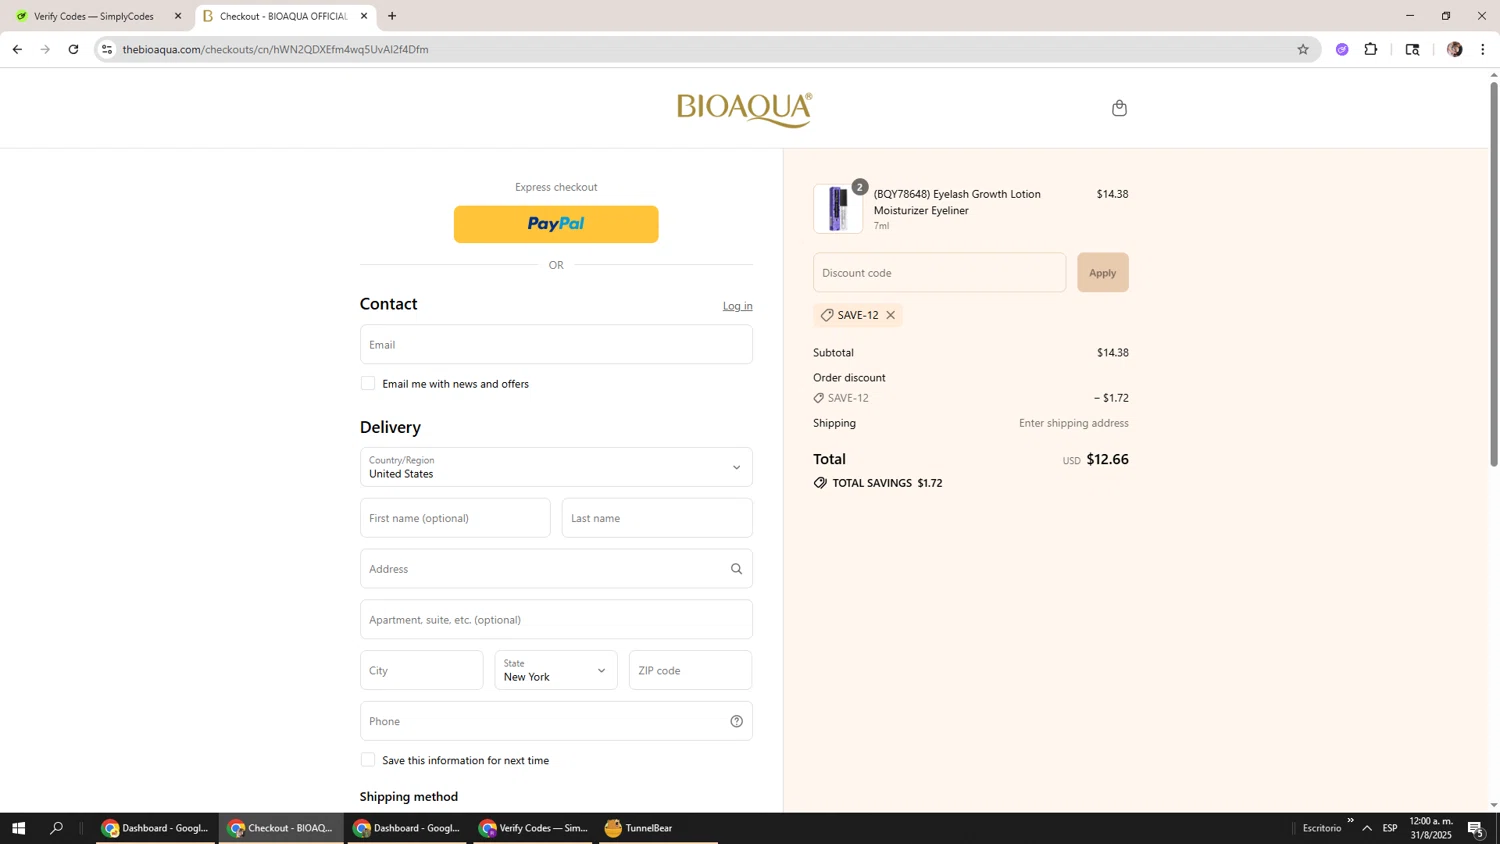Image resolution: width=1500 pixels, height=844 pixels.
Task: Open Chrome three-dot menu
Action: (1482, 49)
